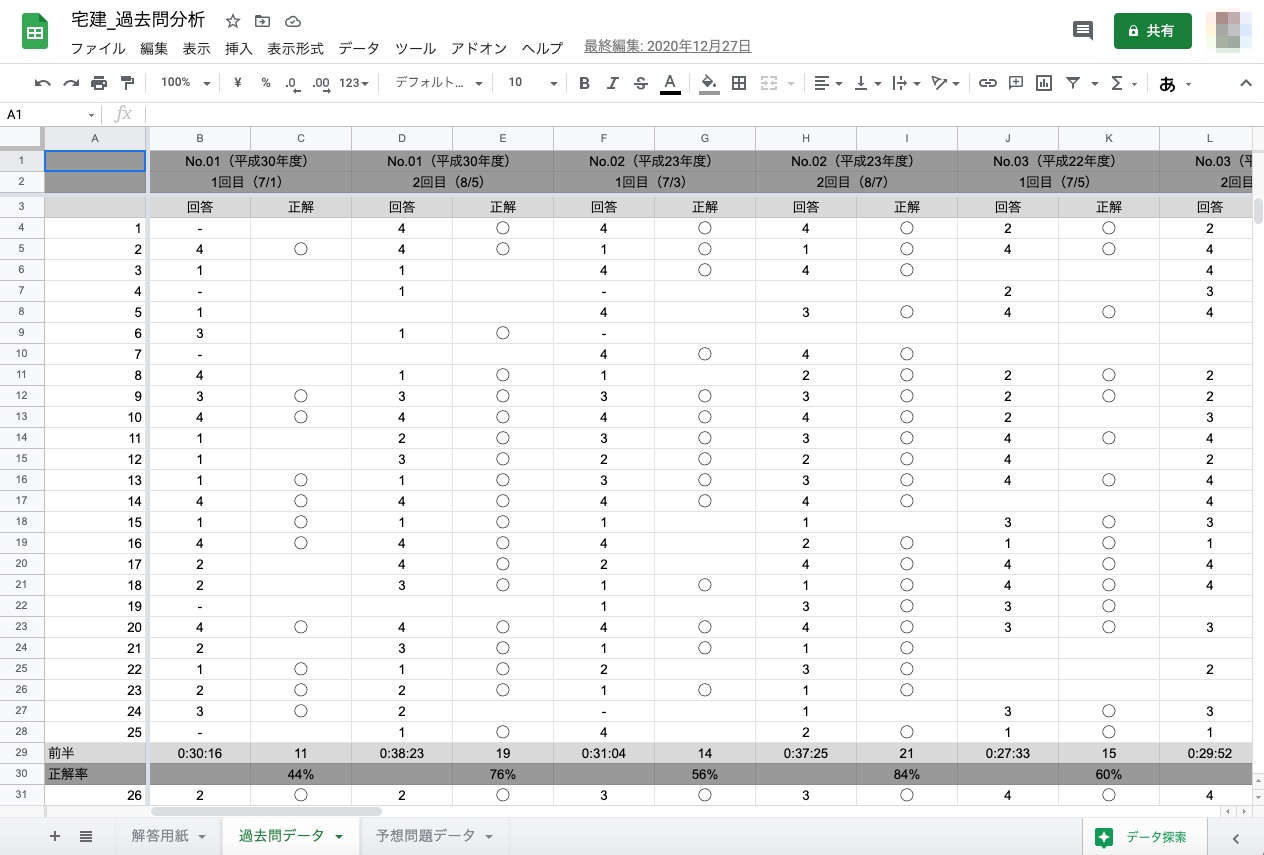This screenshot has height=855, width=1264.
Task: Click the Sheets home logo
Action: (x=35, y=32)
